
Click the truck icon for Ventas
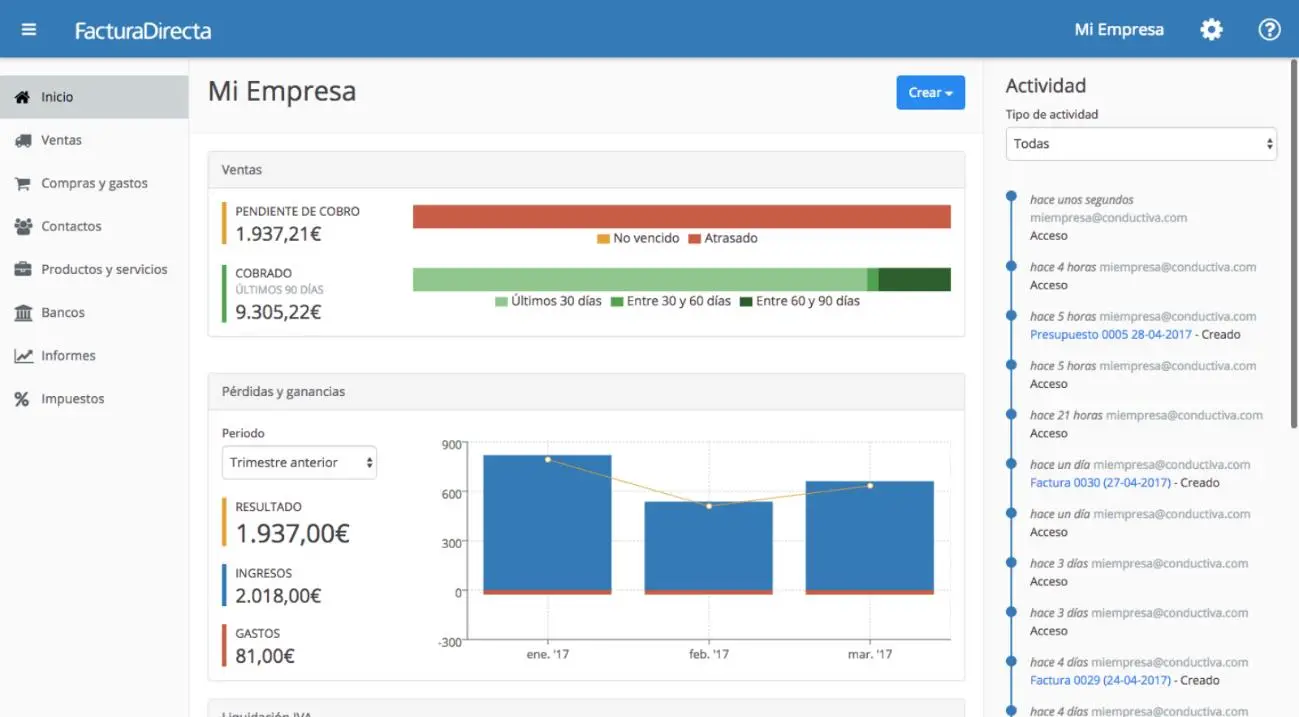pyautogui.click(x=23, y=141)
